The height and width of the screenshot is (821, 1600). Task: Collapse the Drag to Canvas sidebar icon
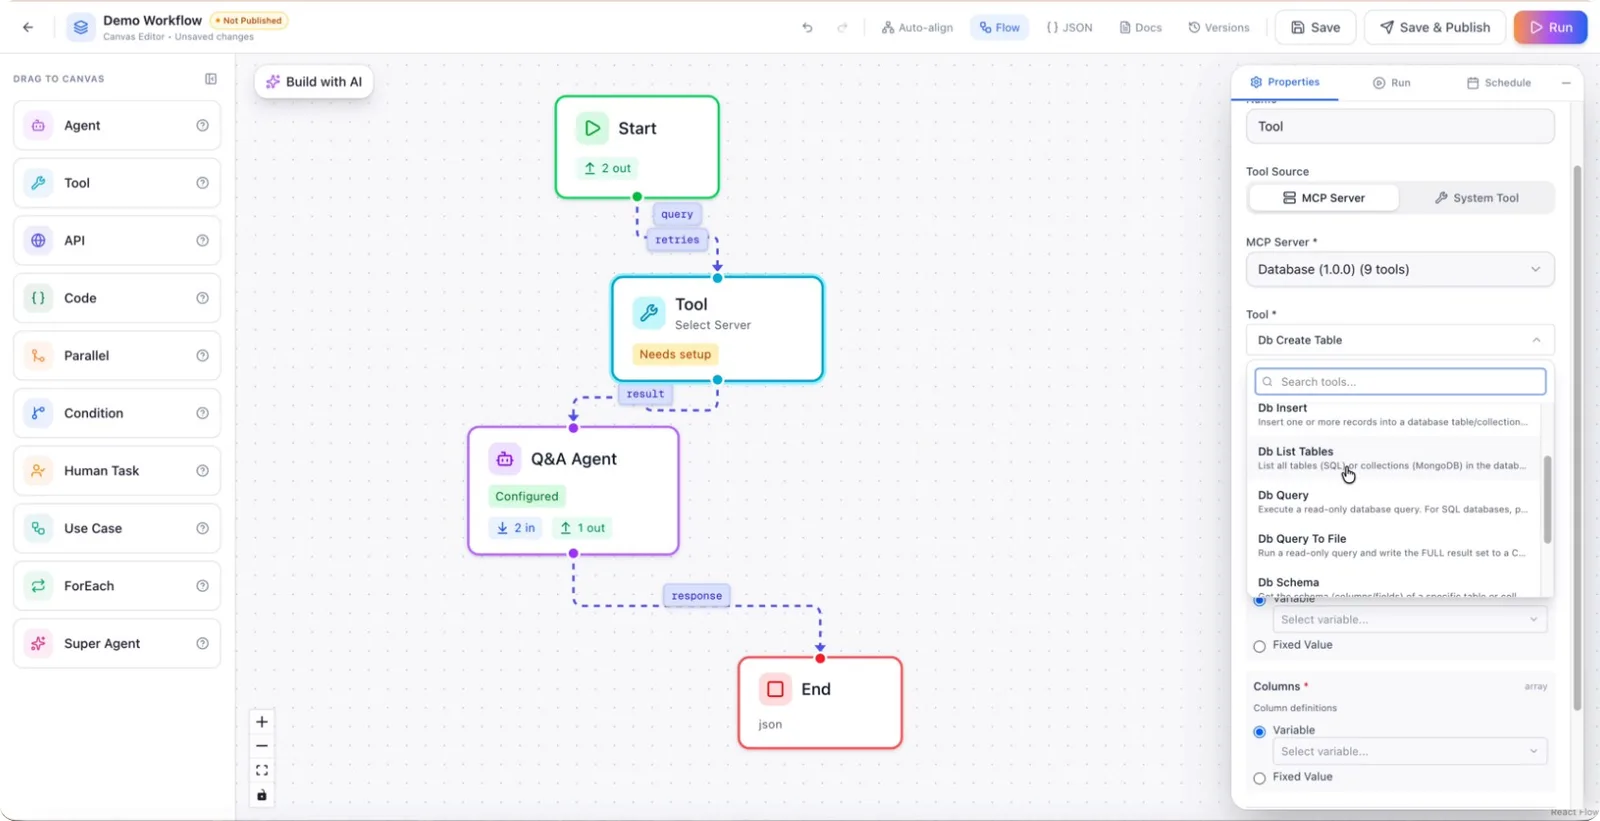coord(211,79)
